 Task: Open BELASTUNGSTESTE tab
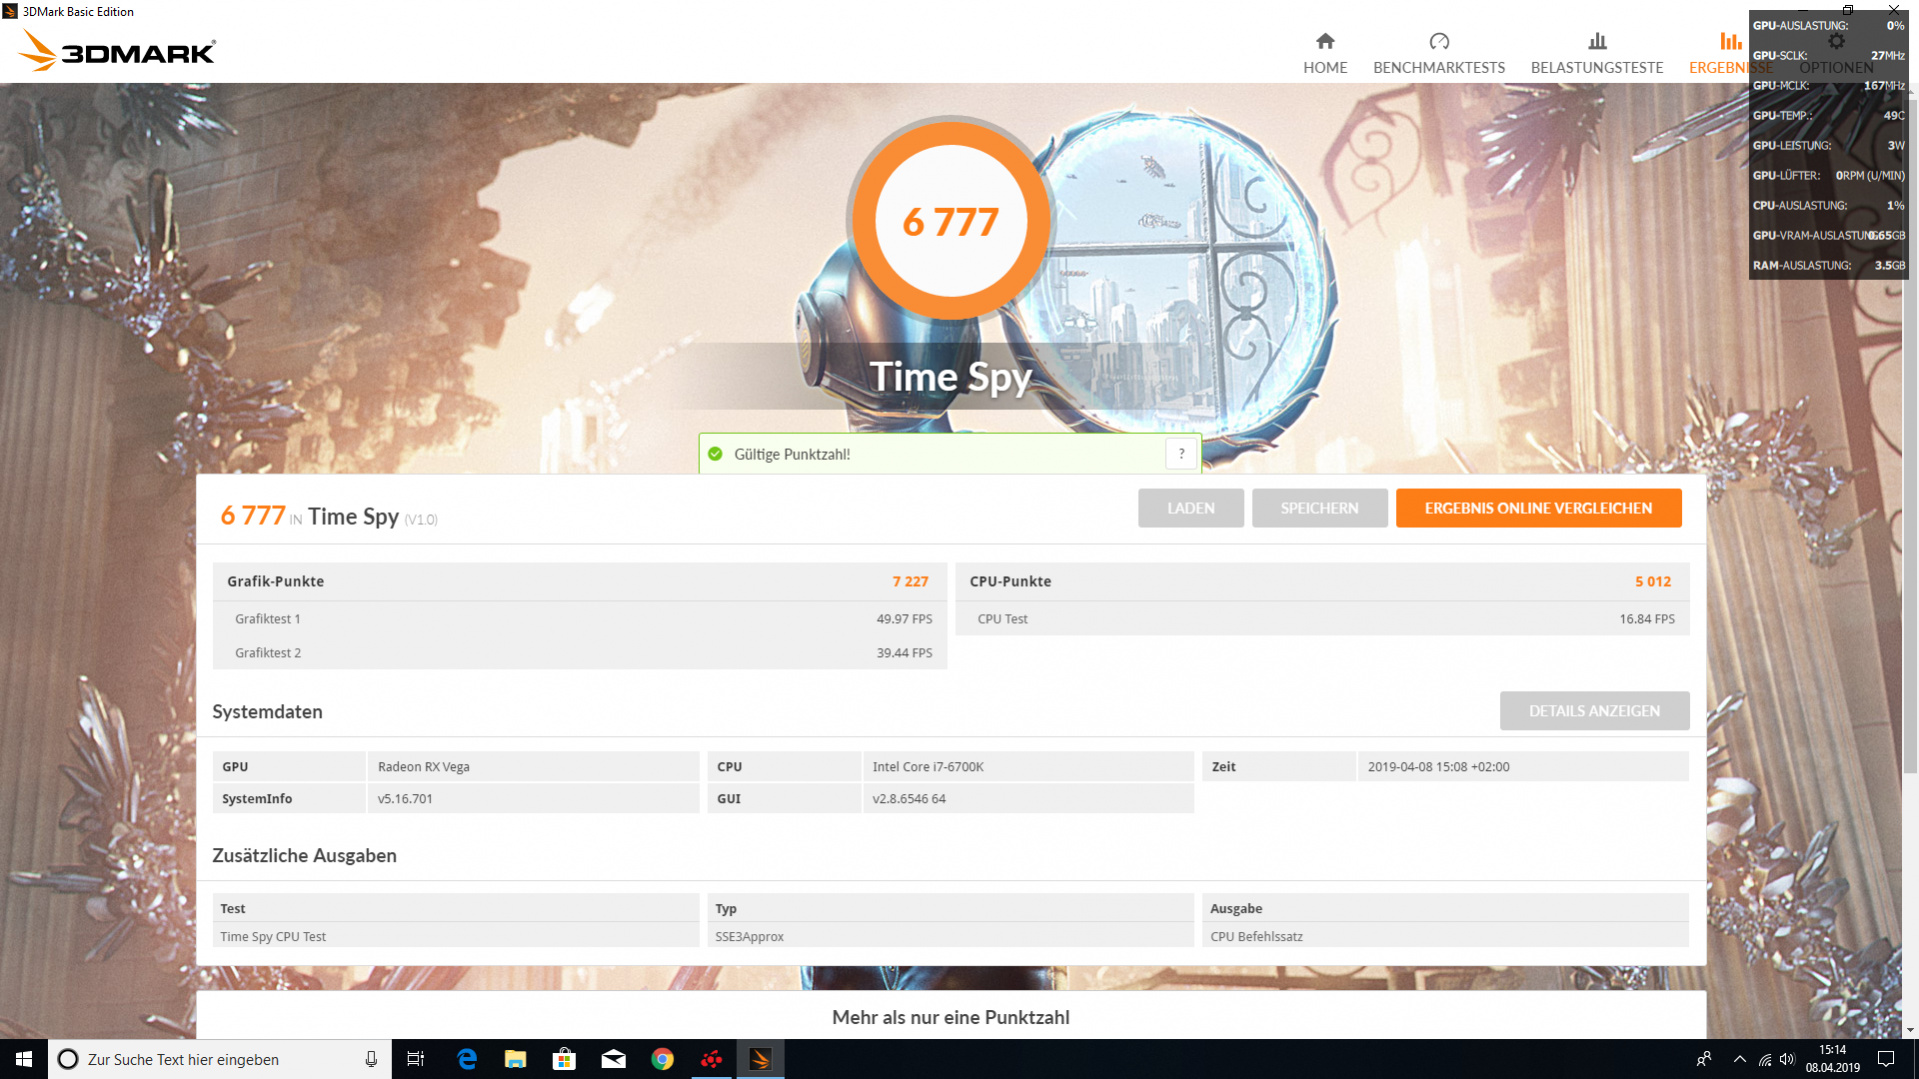click(1597, 53)
